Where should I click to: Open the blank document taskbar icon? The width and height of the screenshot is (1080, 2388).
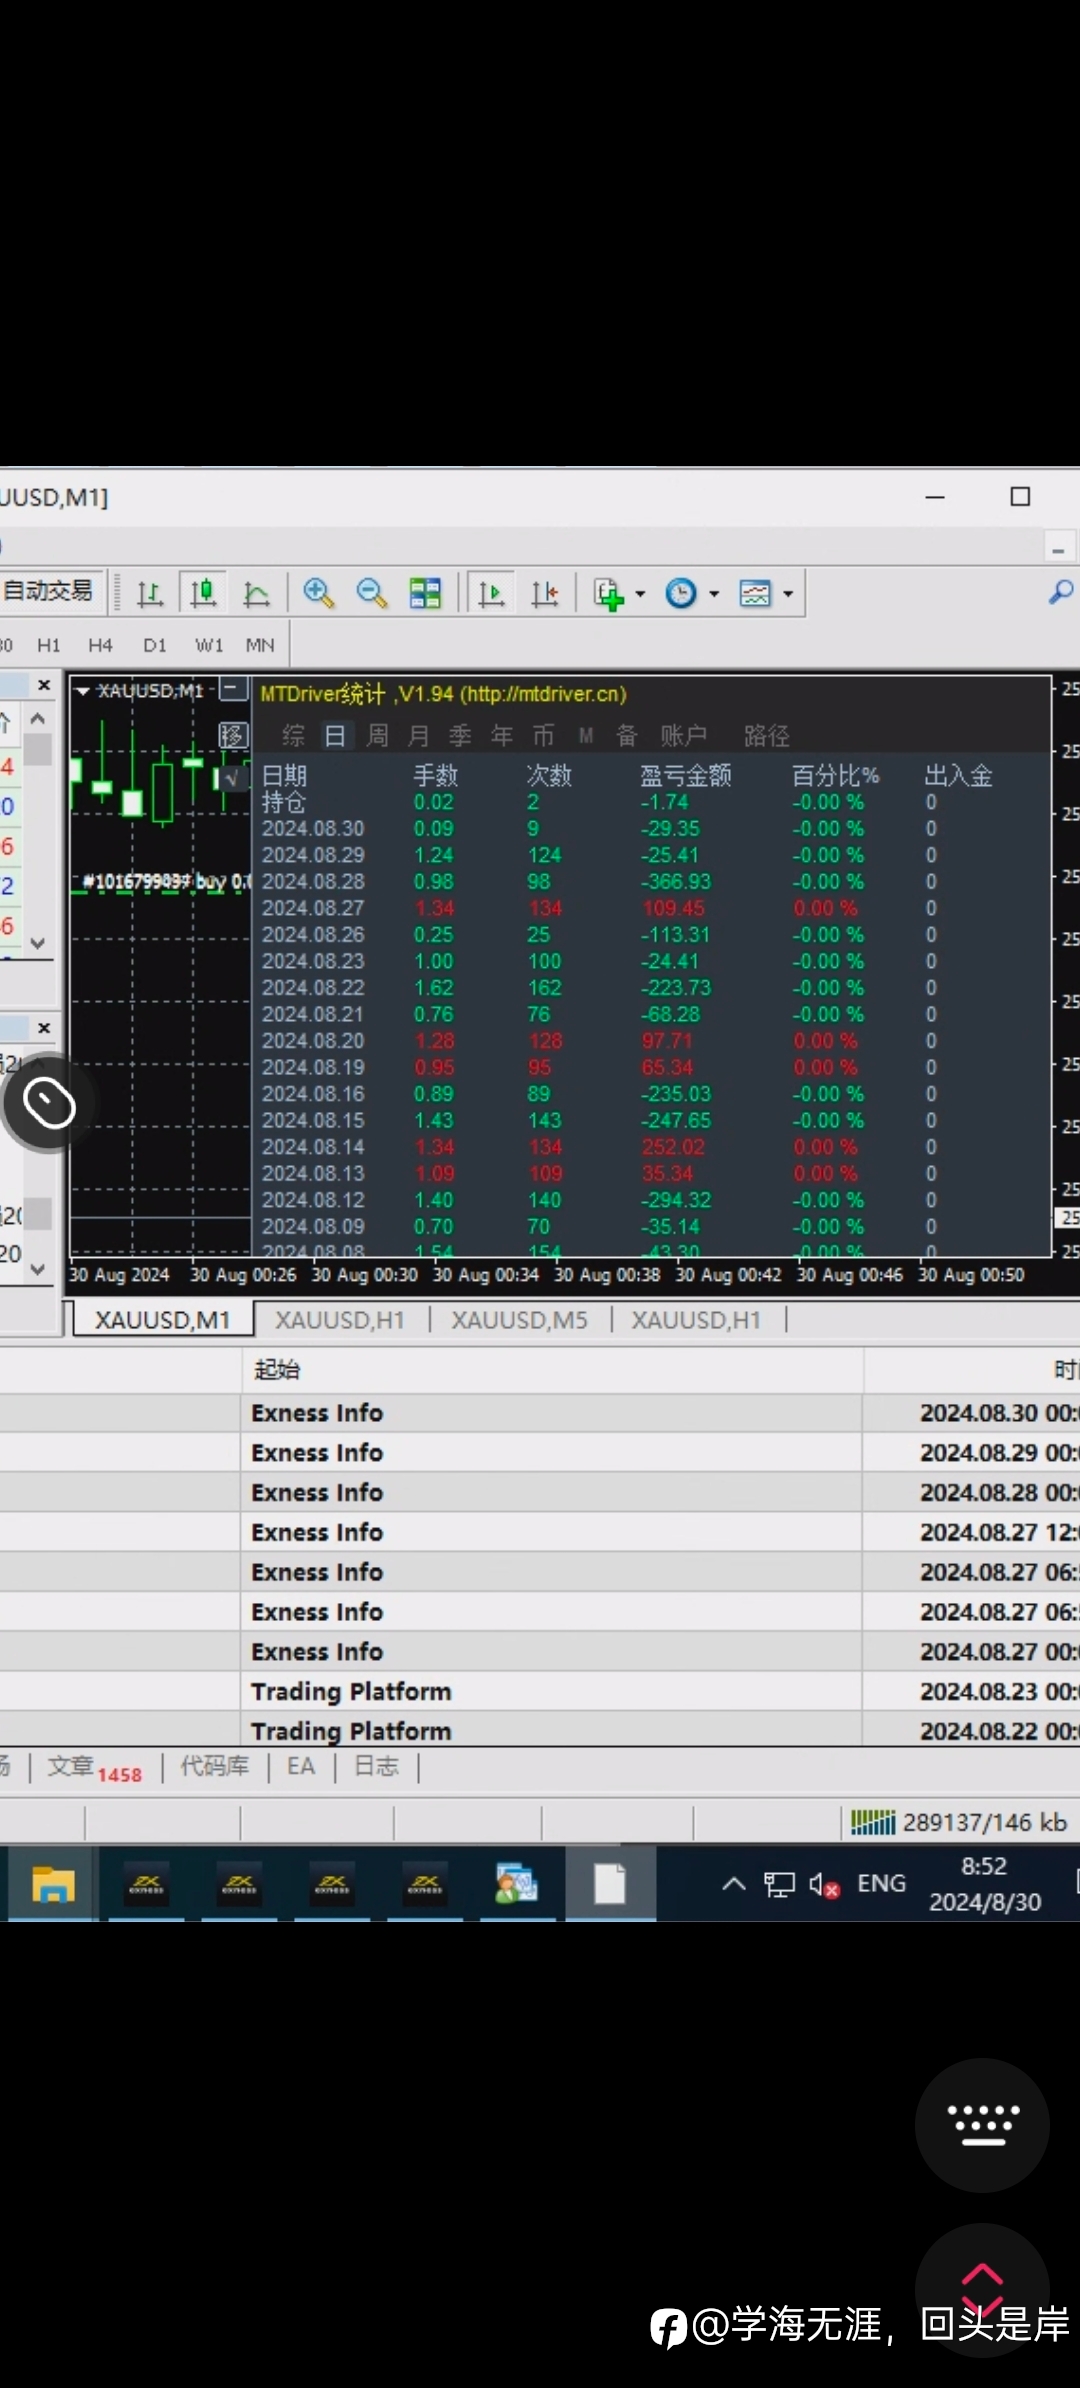[610, 1884]
